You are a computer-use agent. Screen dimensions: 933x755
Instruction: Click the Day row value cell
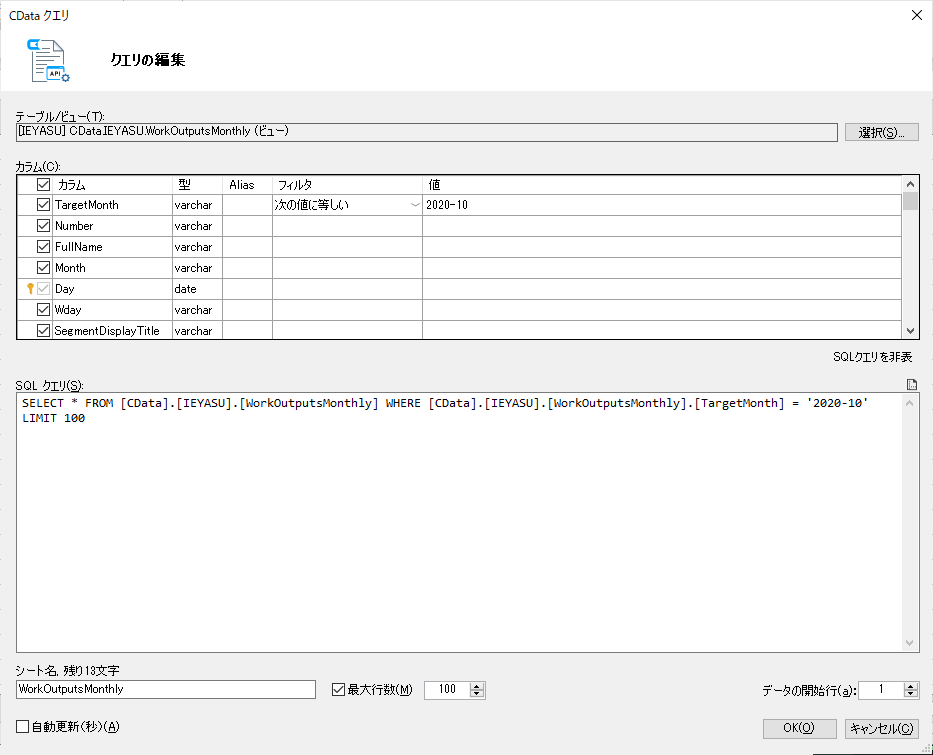662,289
